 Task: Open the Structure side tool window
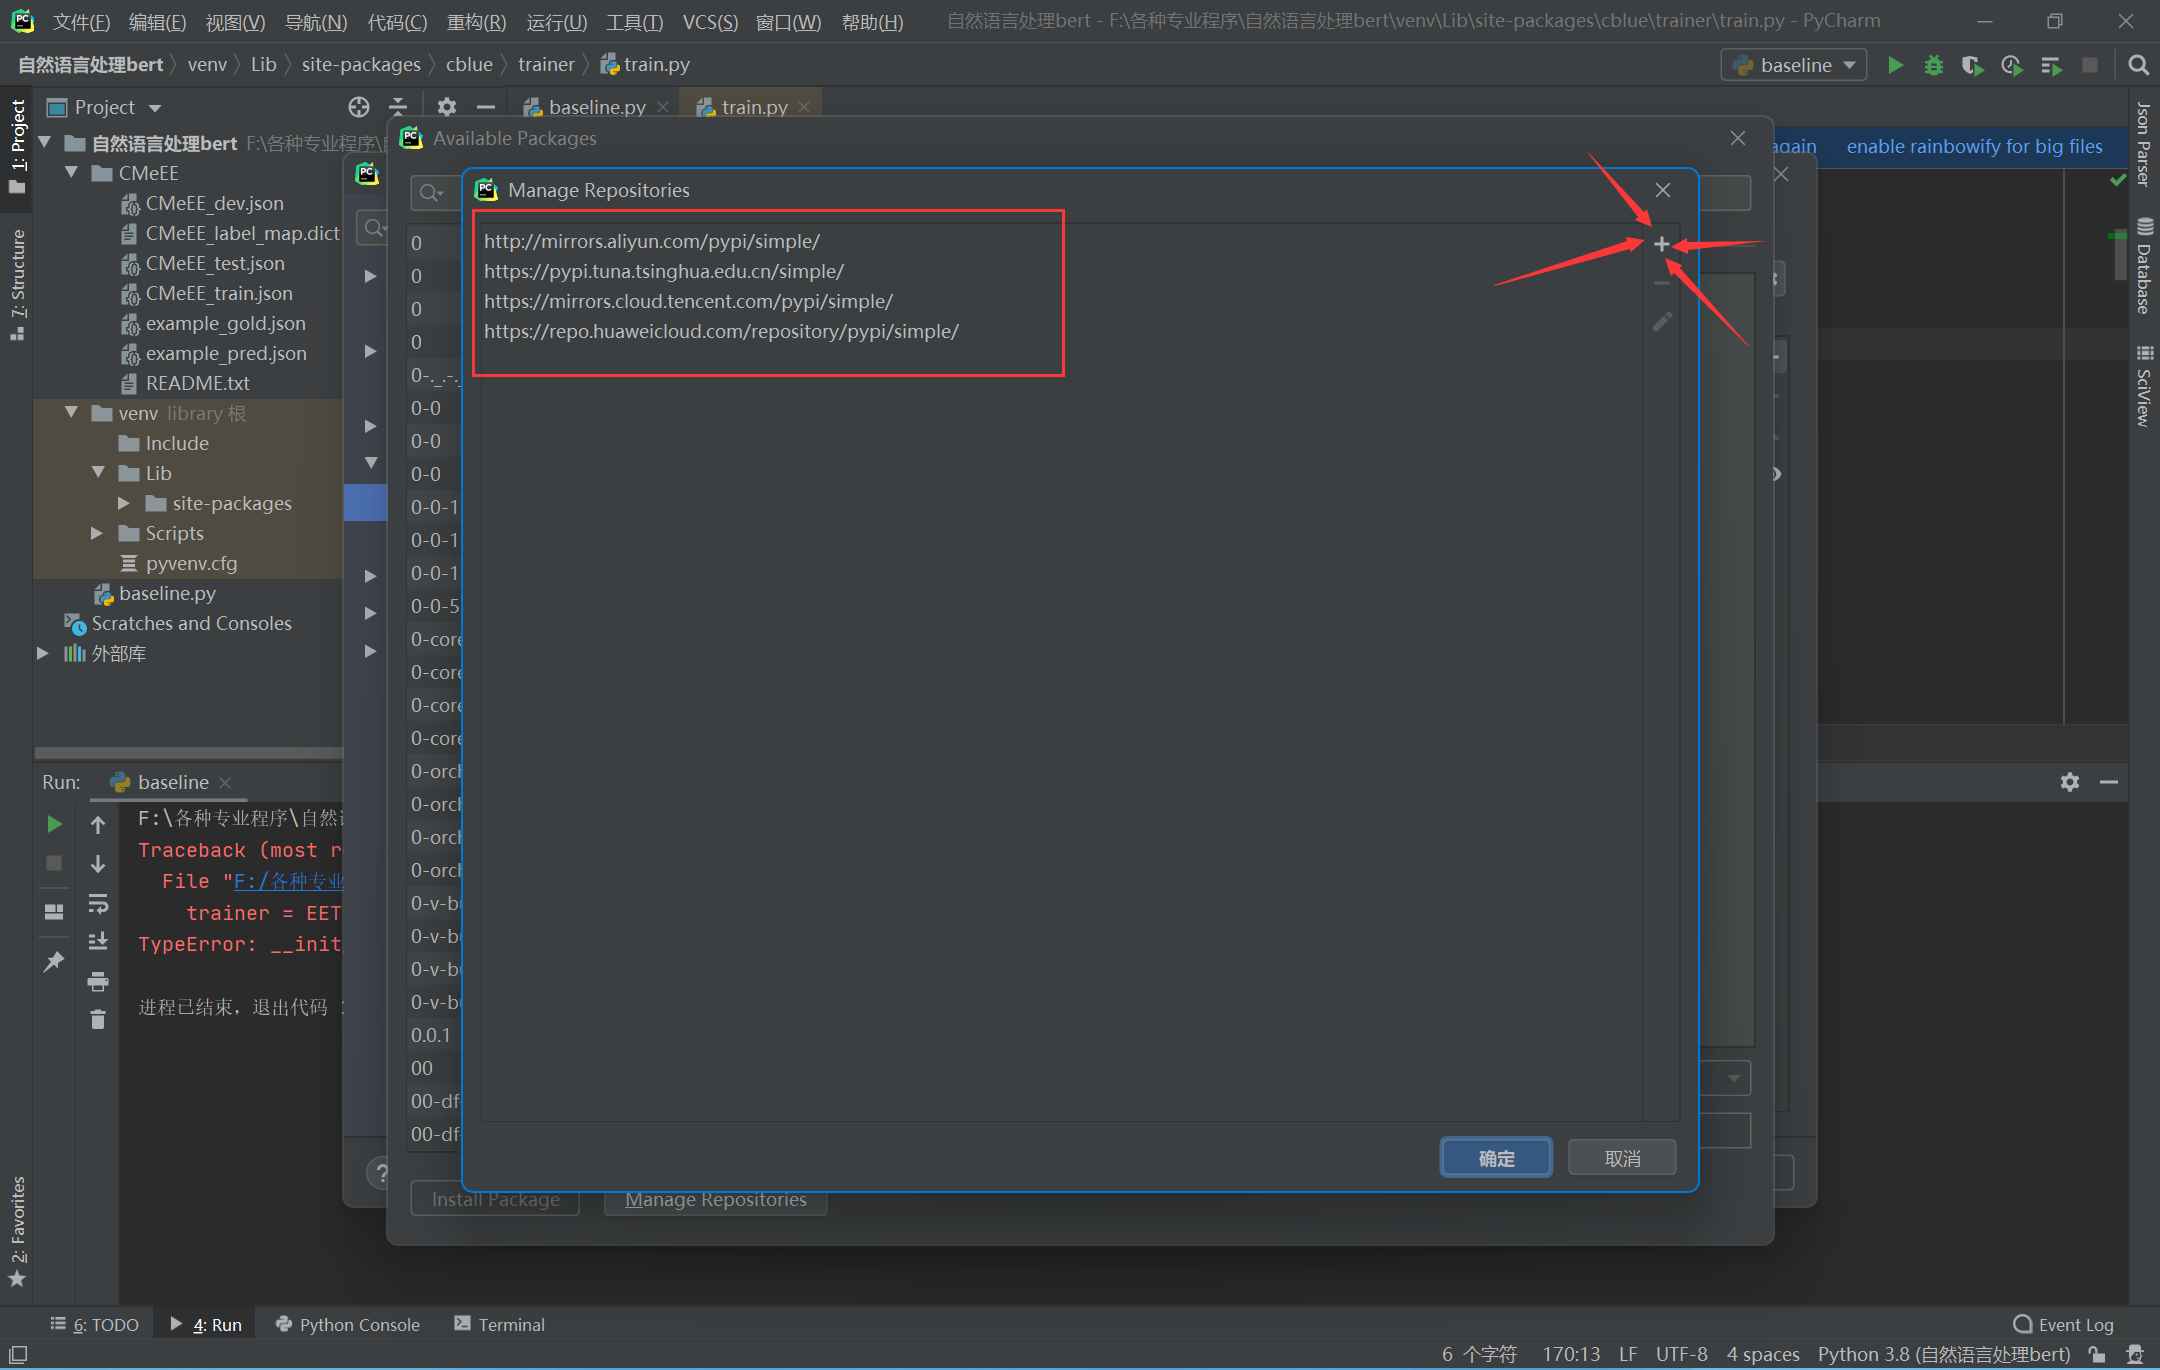point(17,285)
